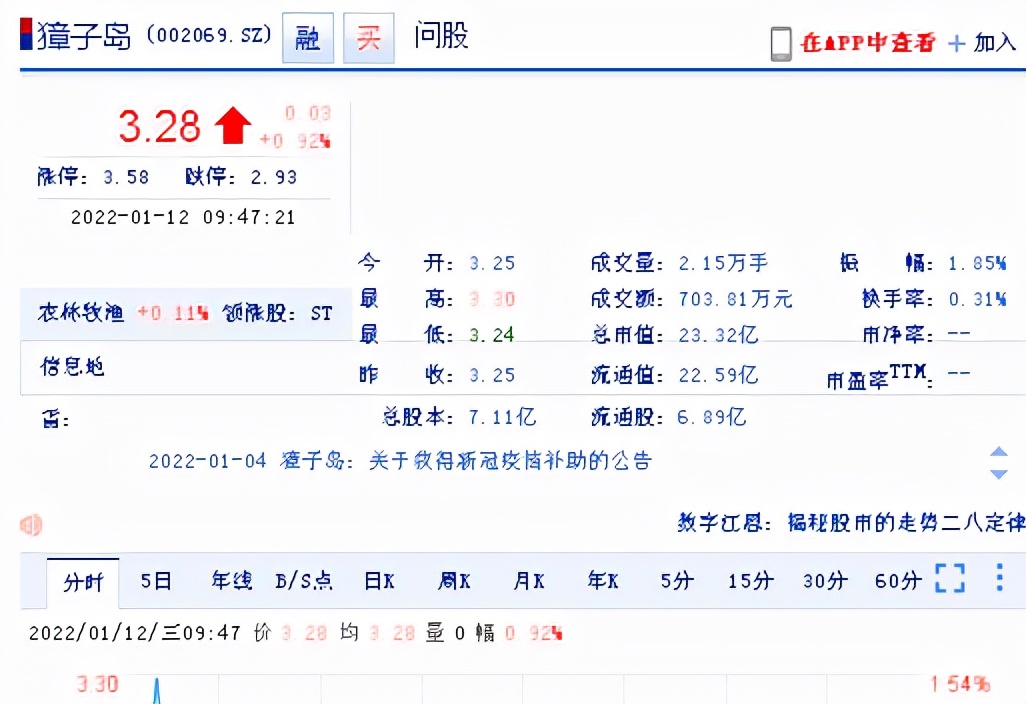Click the 加入 add-to-watchlist text

coord(995,43)
